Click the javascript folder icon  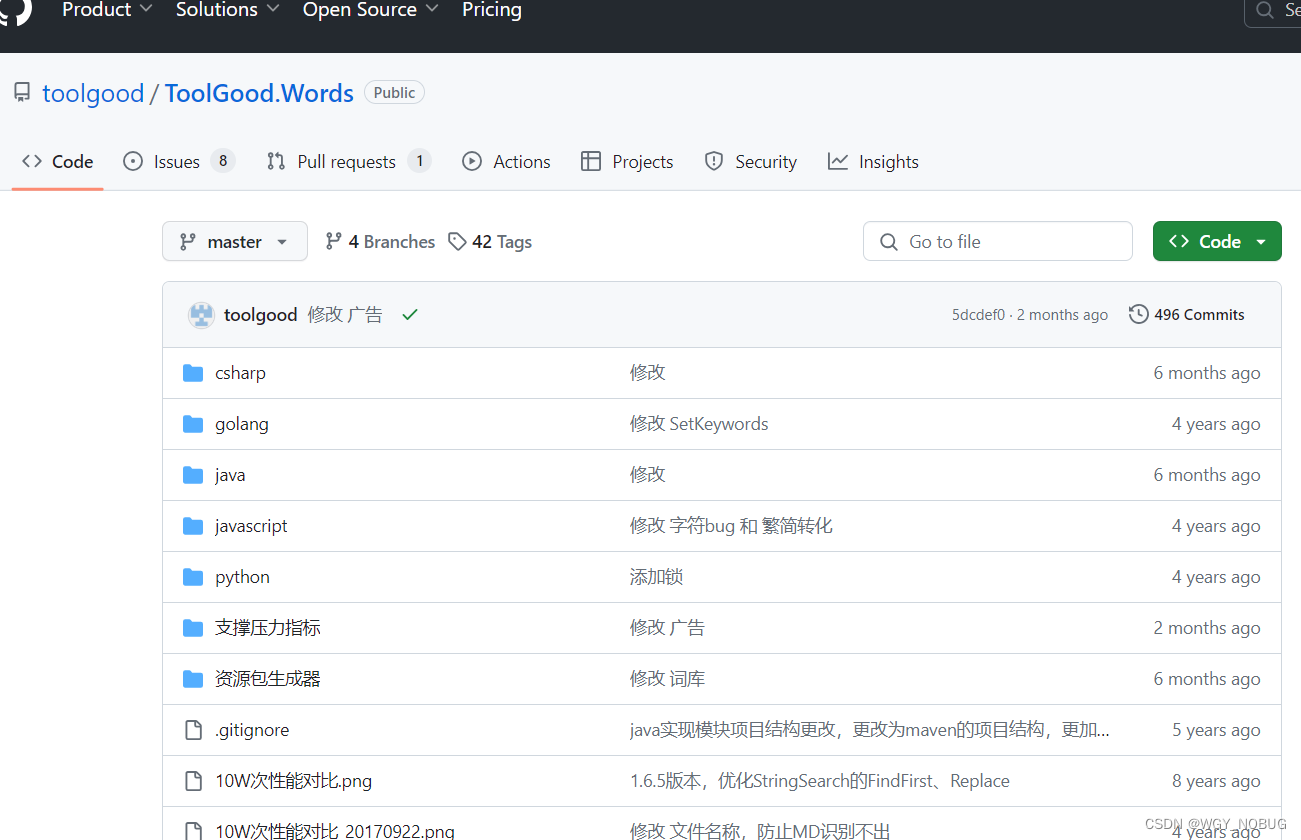[x=193, y=526]
